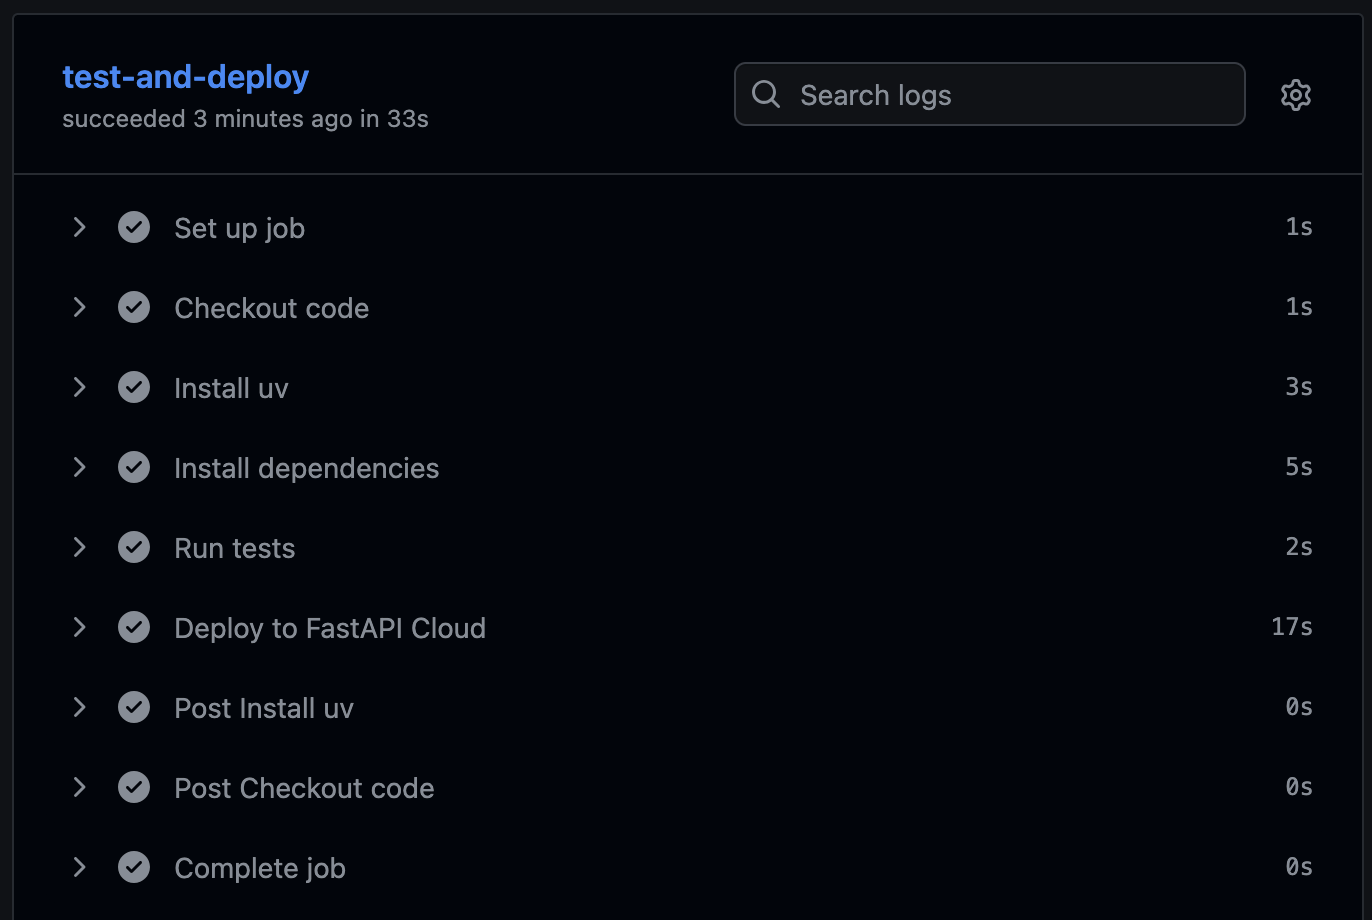This screenshot has width=1372, height=920.
Task: Expand the Post Checkout code step chevron
Action: 79,787
